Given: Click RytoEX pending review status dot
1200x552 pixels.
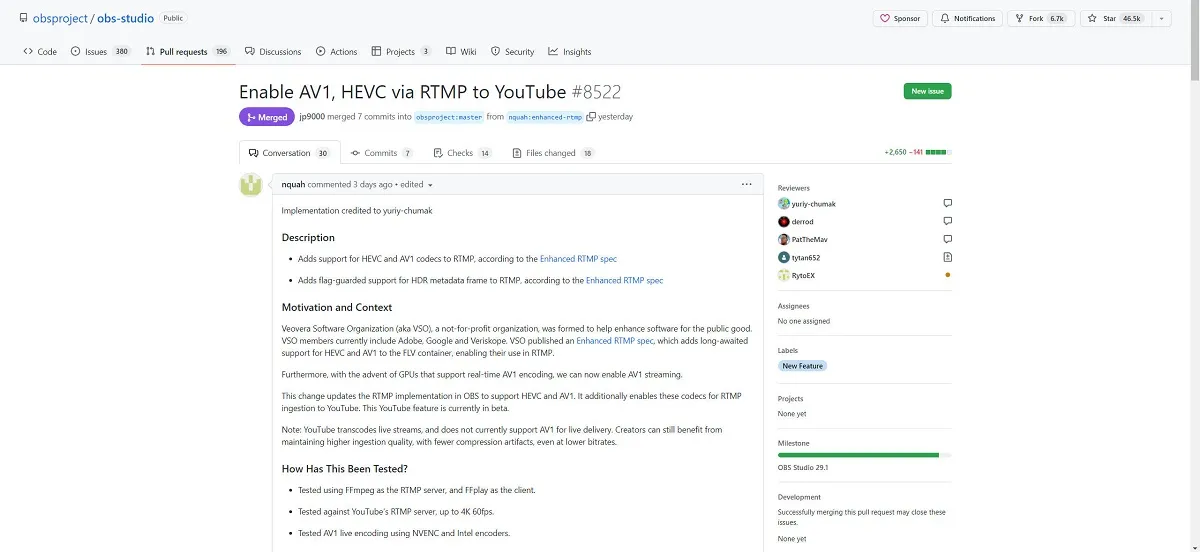Looking at the screenshot, I should tap(947, 275).
